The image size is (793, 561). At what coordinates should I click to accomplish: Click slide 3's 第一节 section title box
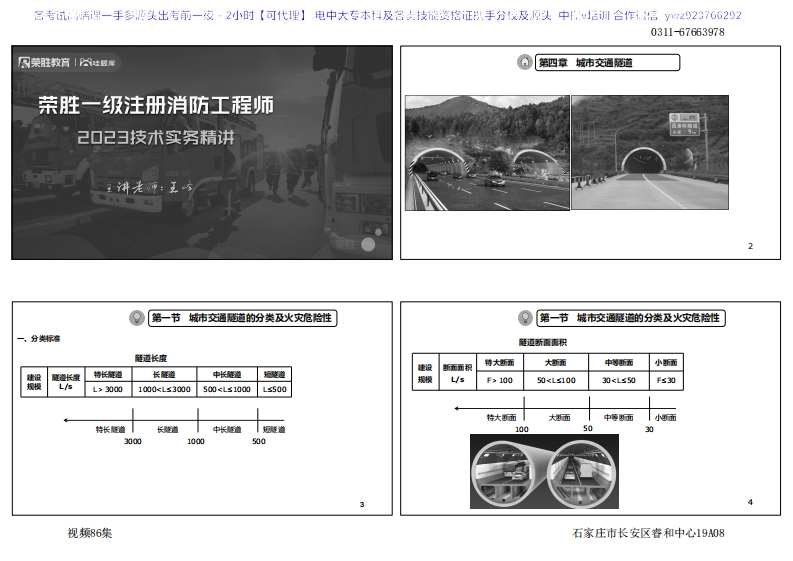[242, 318]
